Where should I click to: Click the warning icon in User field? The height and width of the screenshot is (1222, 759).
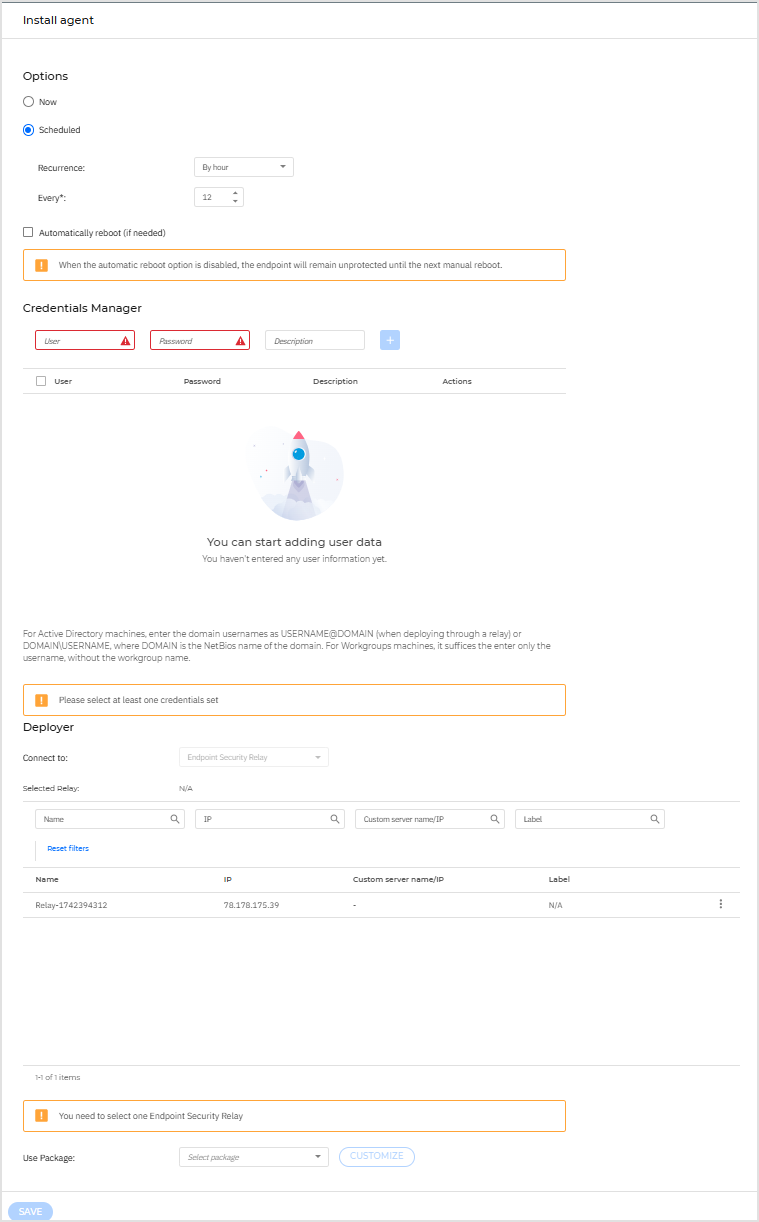coord(125,341)
